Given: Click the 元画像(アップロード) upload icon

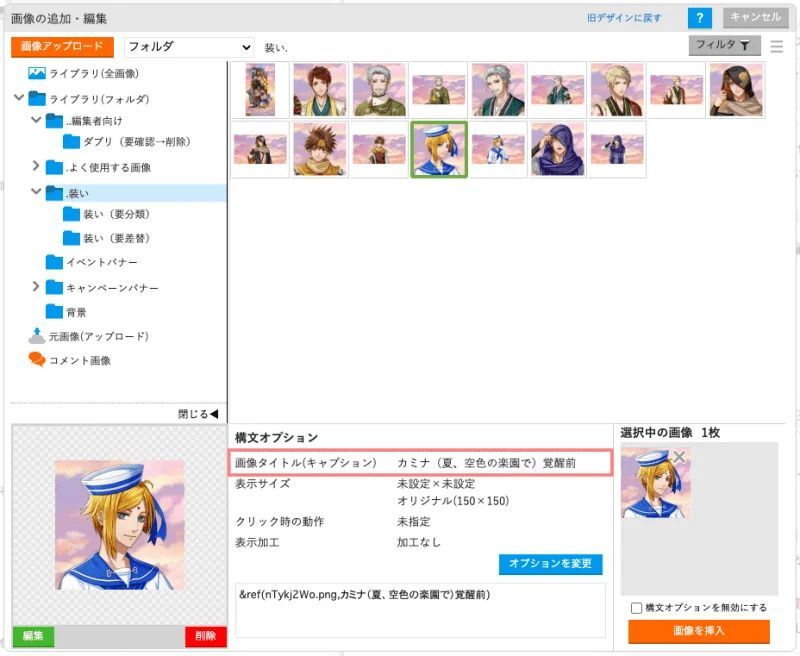Looking at the screenshot, I should (x=37, y=336).
